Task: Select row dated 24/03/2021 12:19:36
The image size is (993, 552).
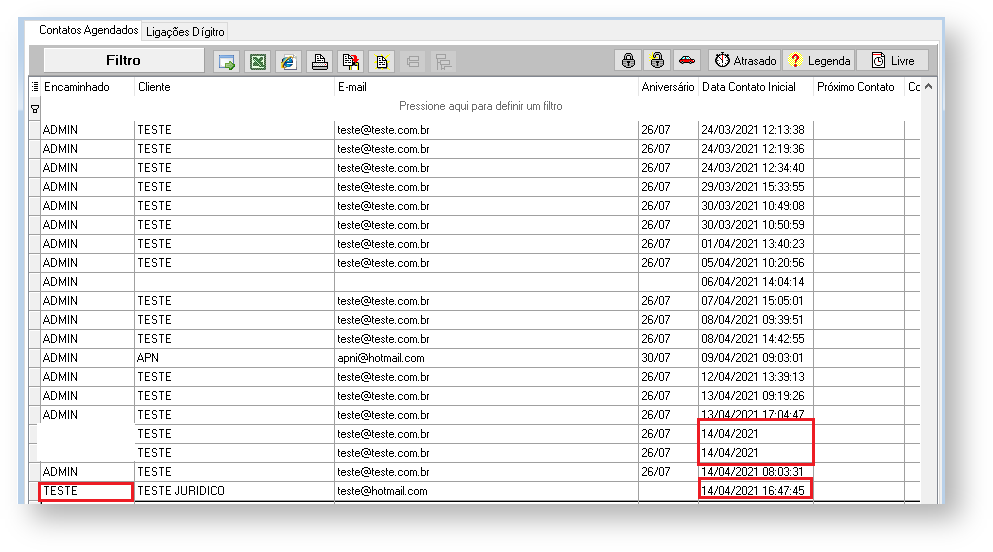Action: pyautogui.click(x=474, y=149)
